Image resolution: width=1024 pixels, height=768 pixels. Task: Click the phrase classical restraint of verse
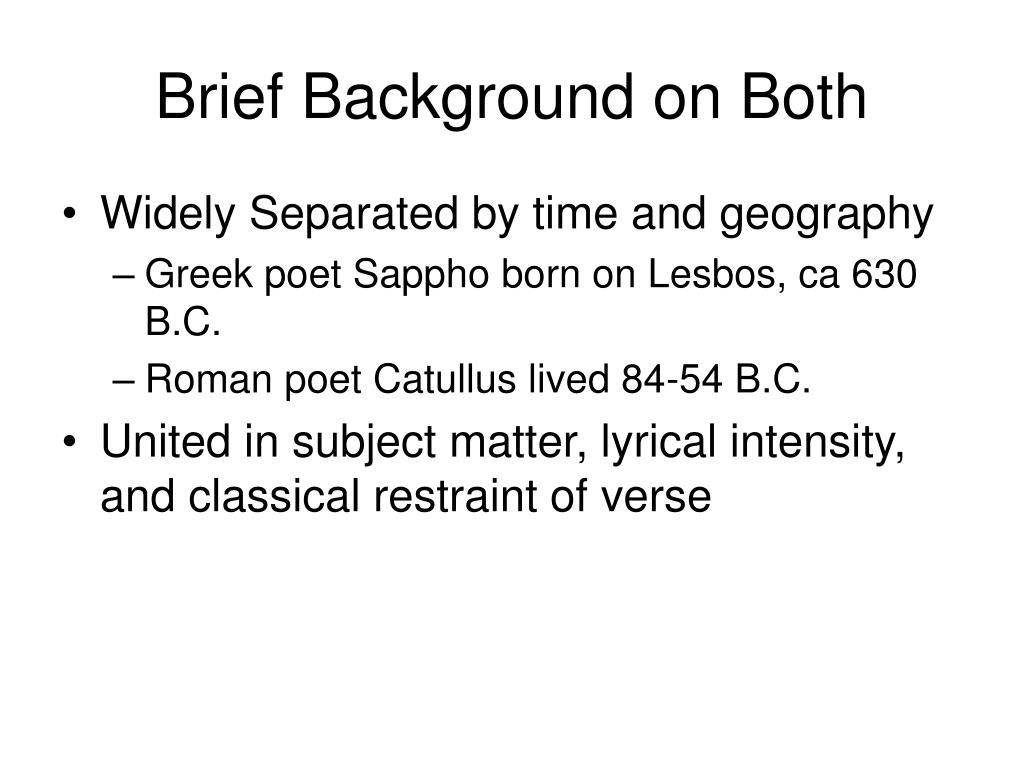(450, 496)
